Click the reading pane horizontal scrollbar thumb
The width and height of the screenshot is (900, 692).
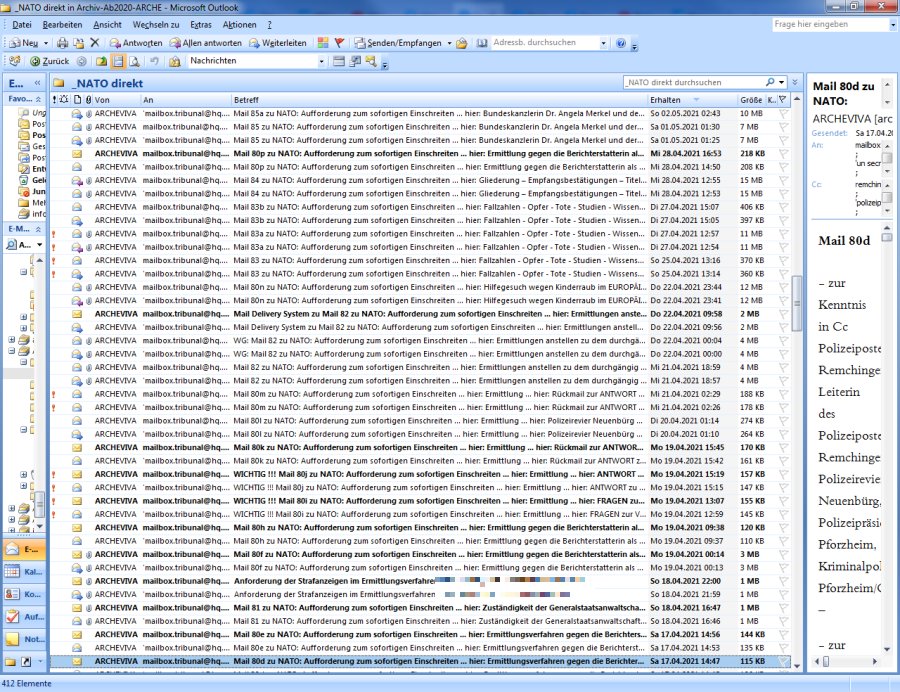pos(827,662)
